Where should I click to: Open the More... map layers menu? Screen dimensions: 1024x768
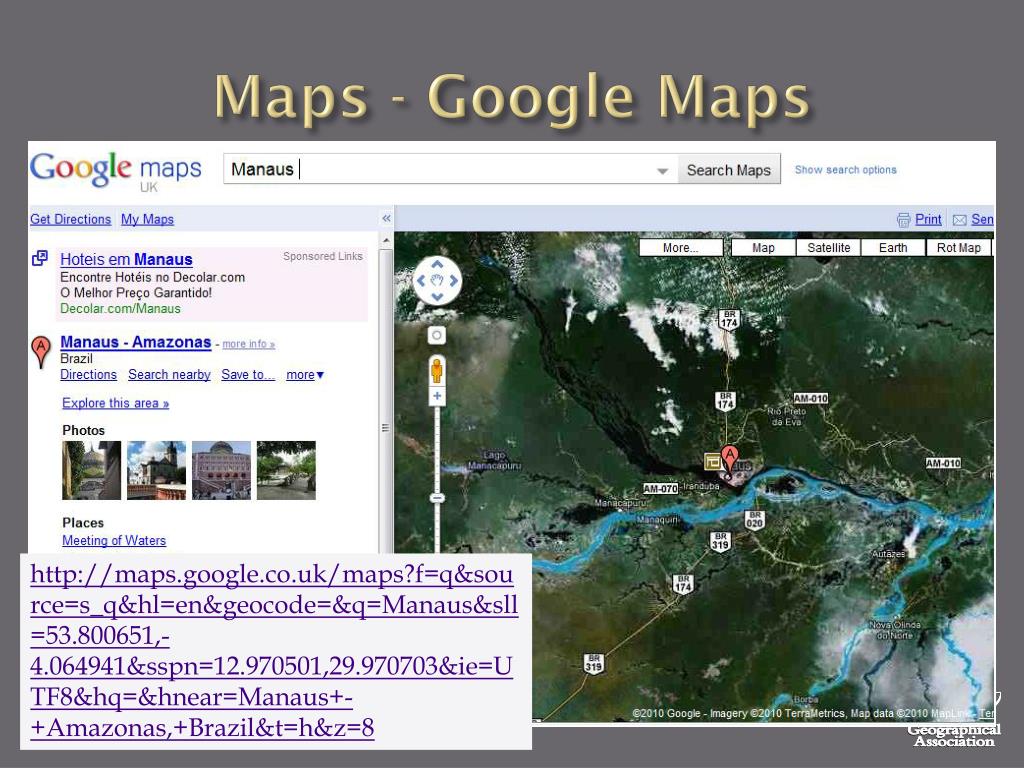pos(680,248)
